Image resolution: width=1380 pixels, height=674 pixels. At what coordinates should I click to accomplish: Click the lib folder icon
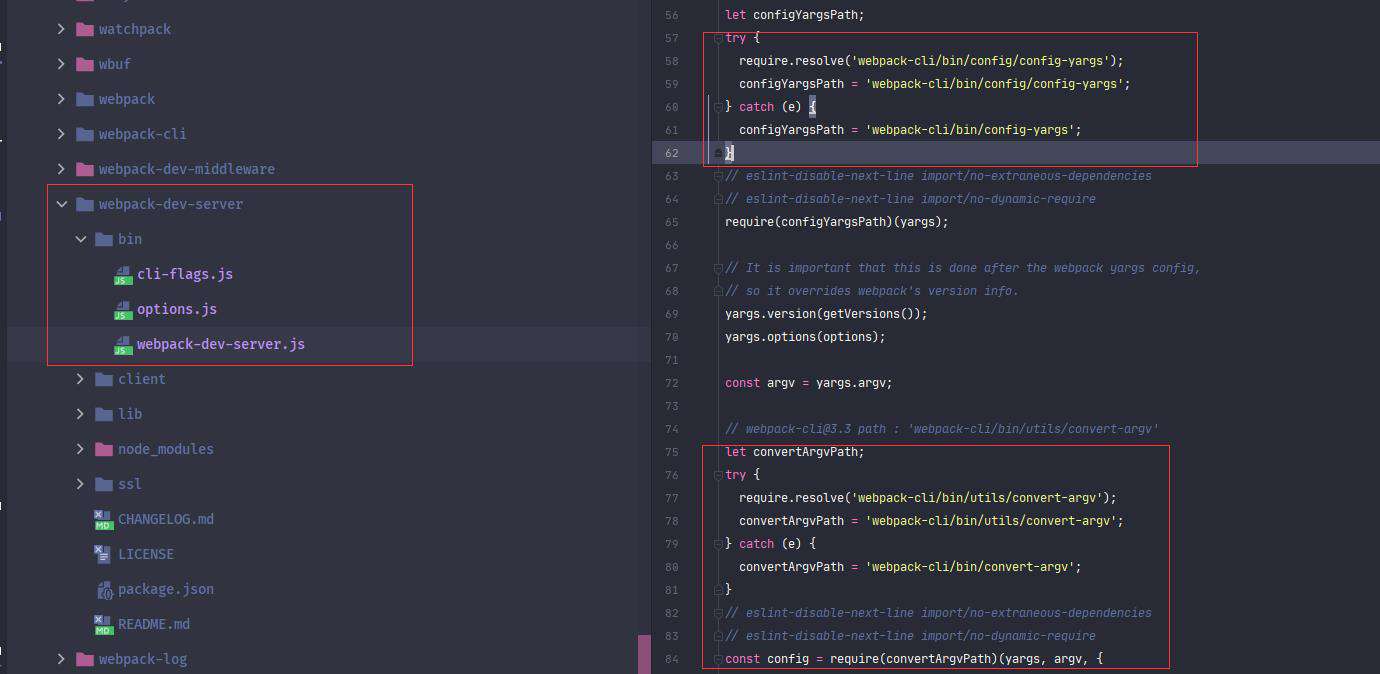click(x=103, y=414)
